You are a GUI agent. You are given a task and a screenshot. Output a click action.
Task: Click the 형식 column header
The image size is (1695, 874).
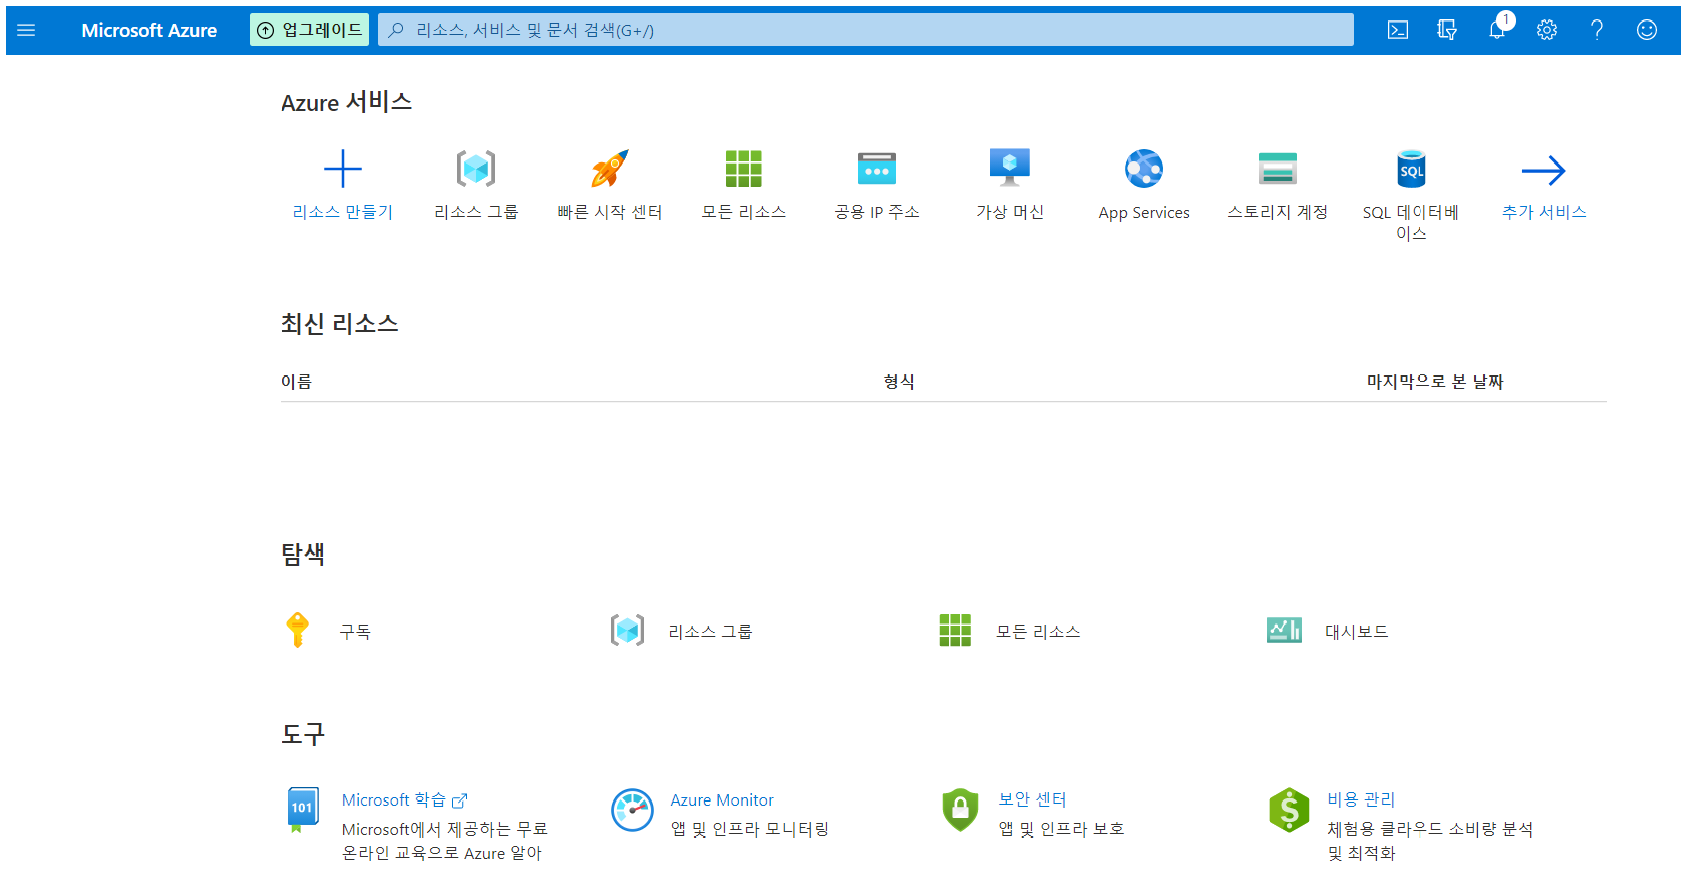(899, 381)
